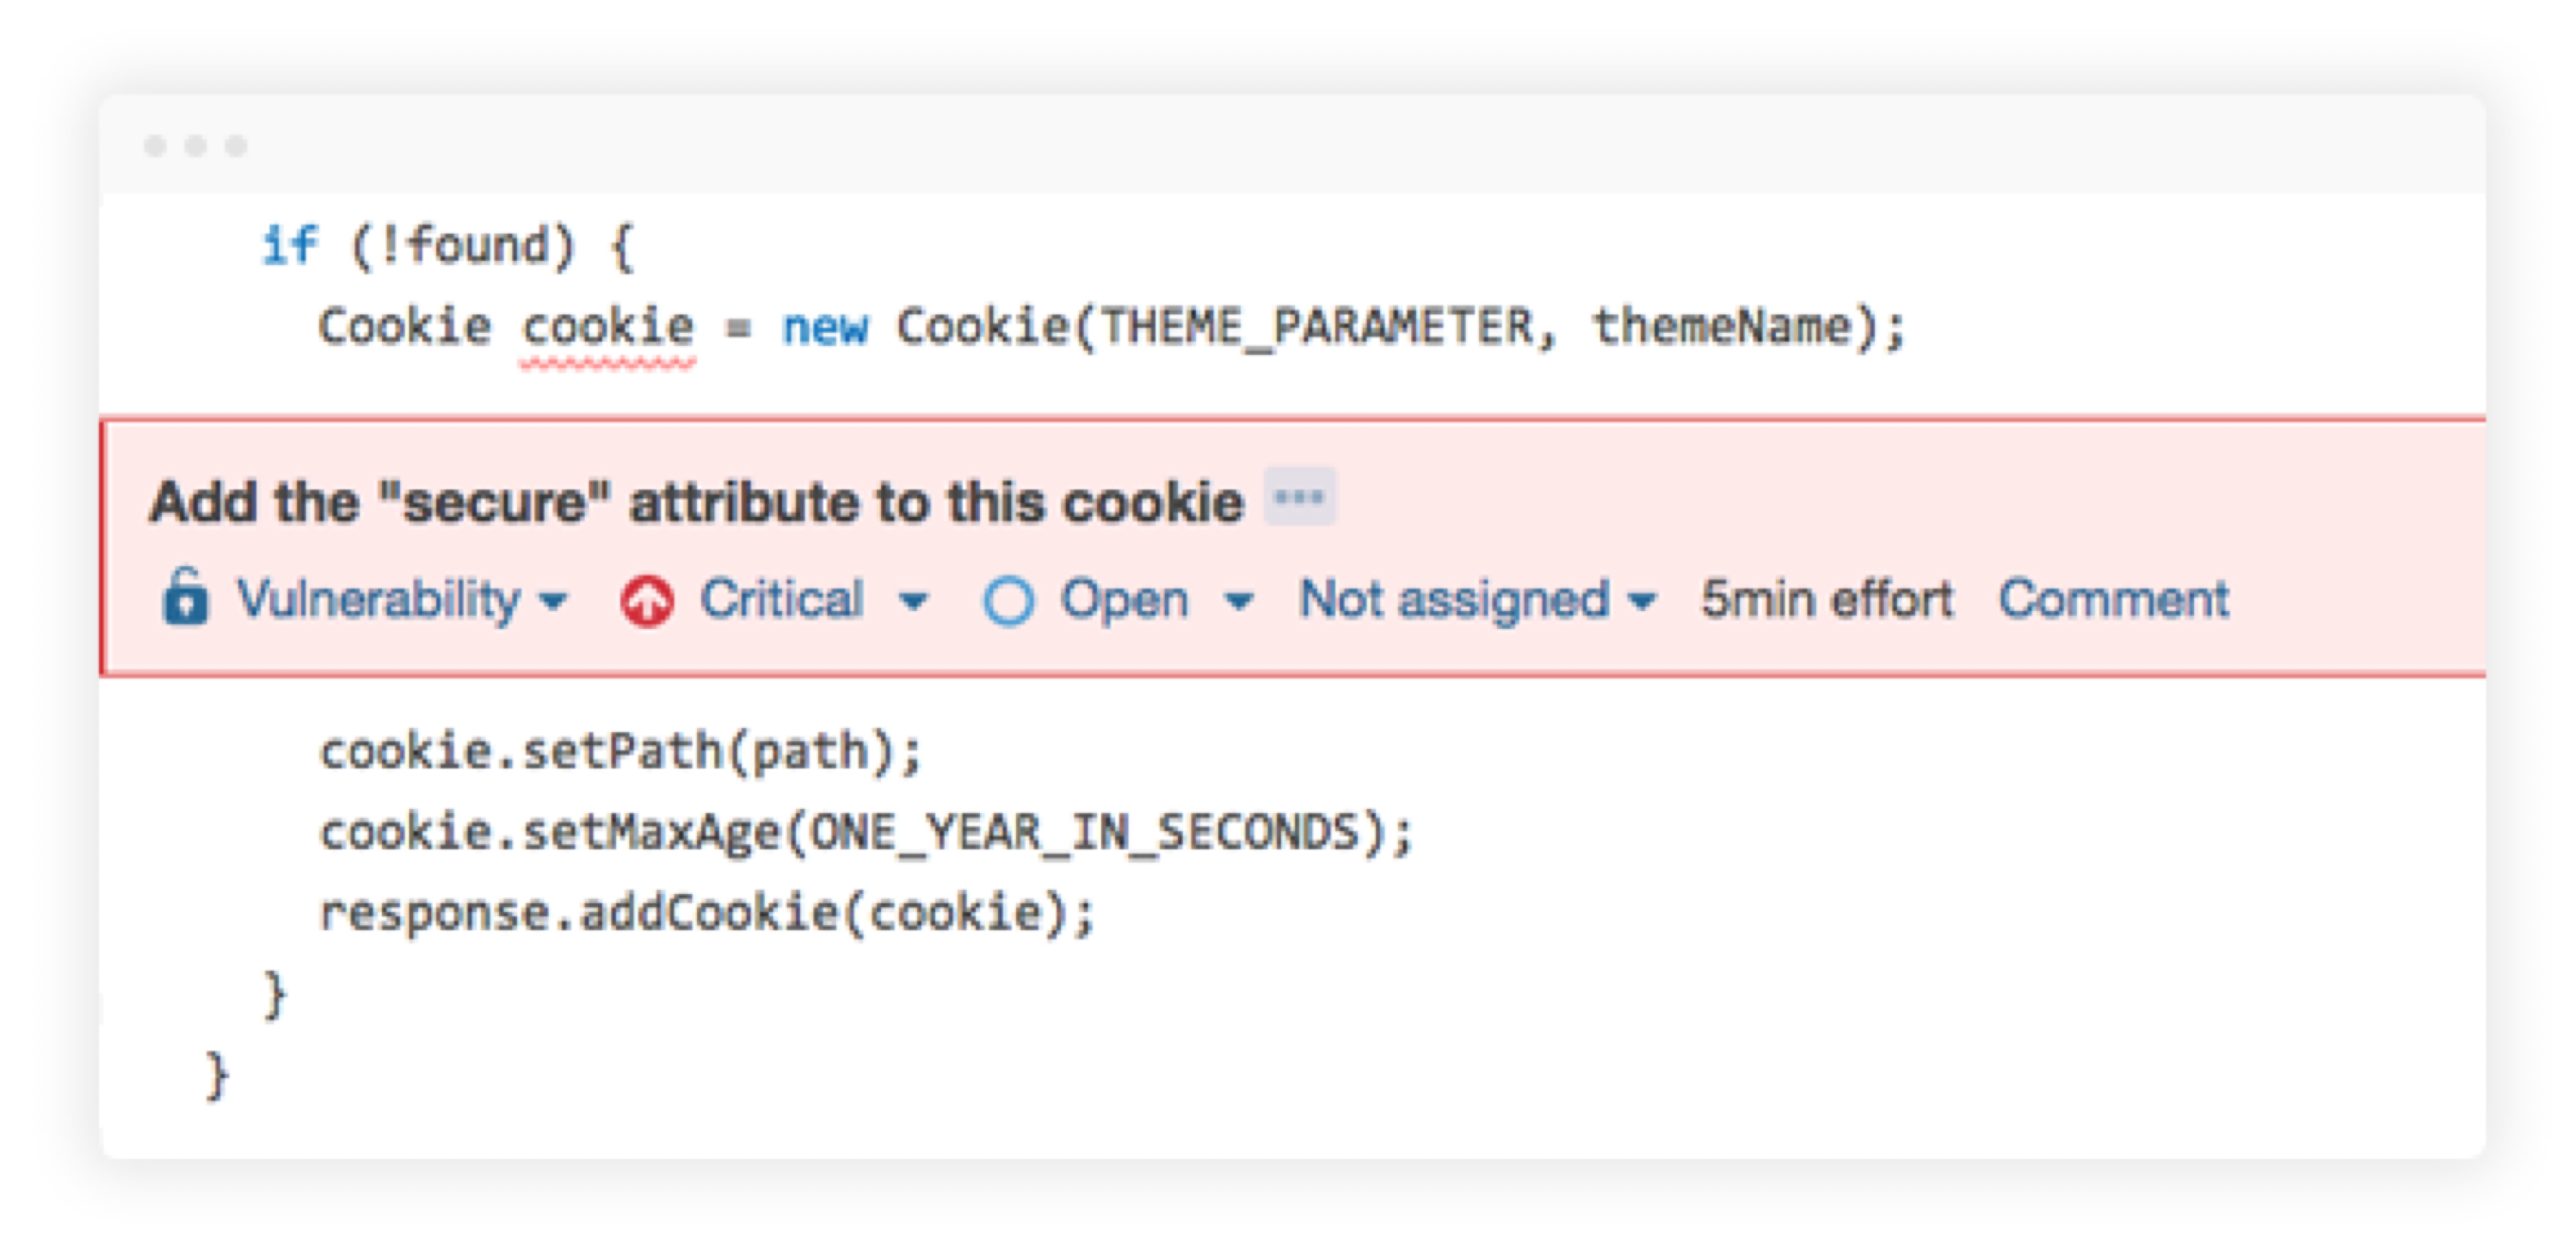
Task: Click the Vulnerability type label
Action: pyautogui.click(x=378, y=600)
